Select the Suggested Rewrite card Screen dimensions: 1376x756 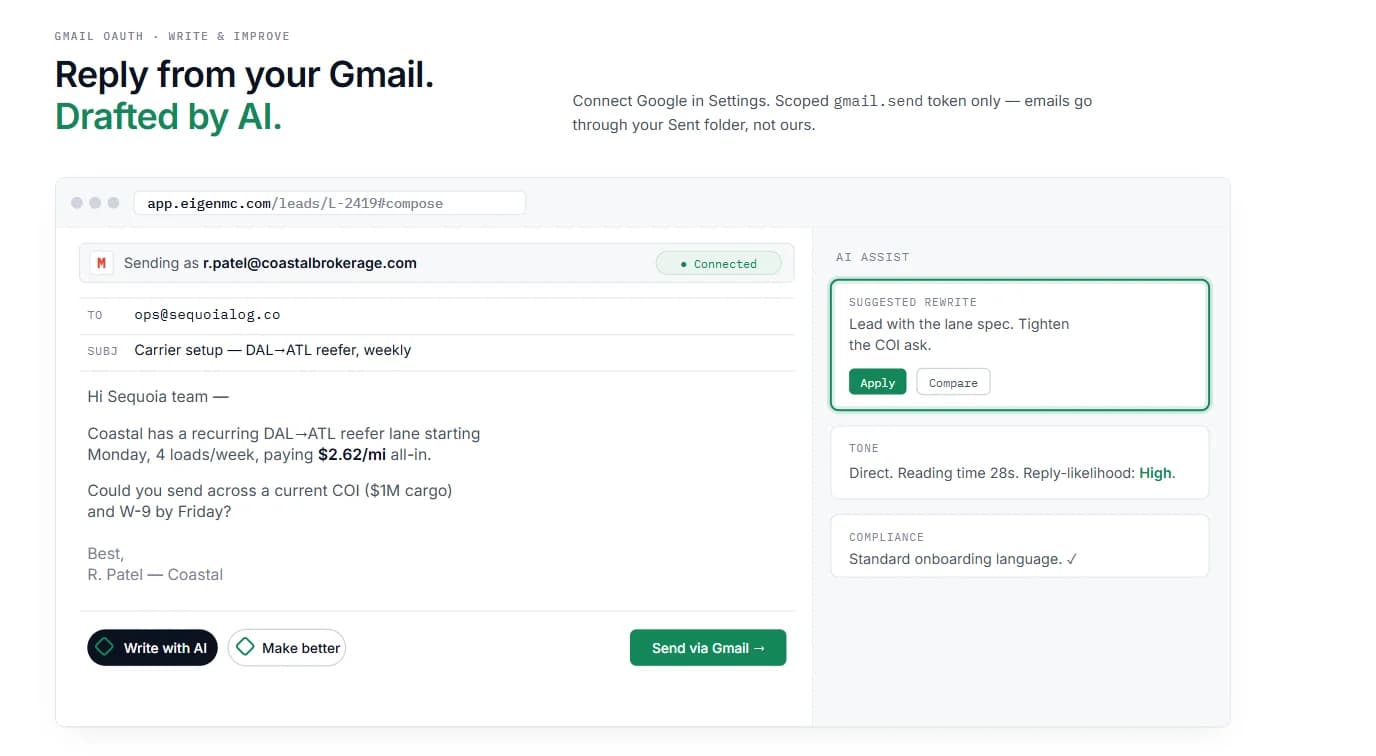(1019, 345)
